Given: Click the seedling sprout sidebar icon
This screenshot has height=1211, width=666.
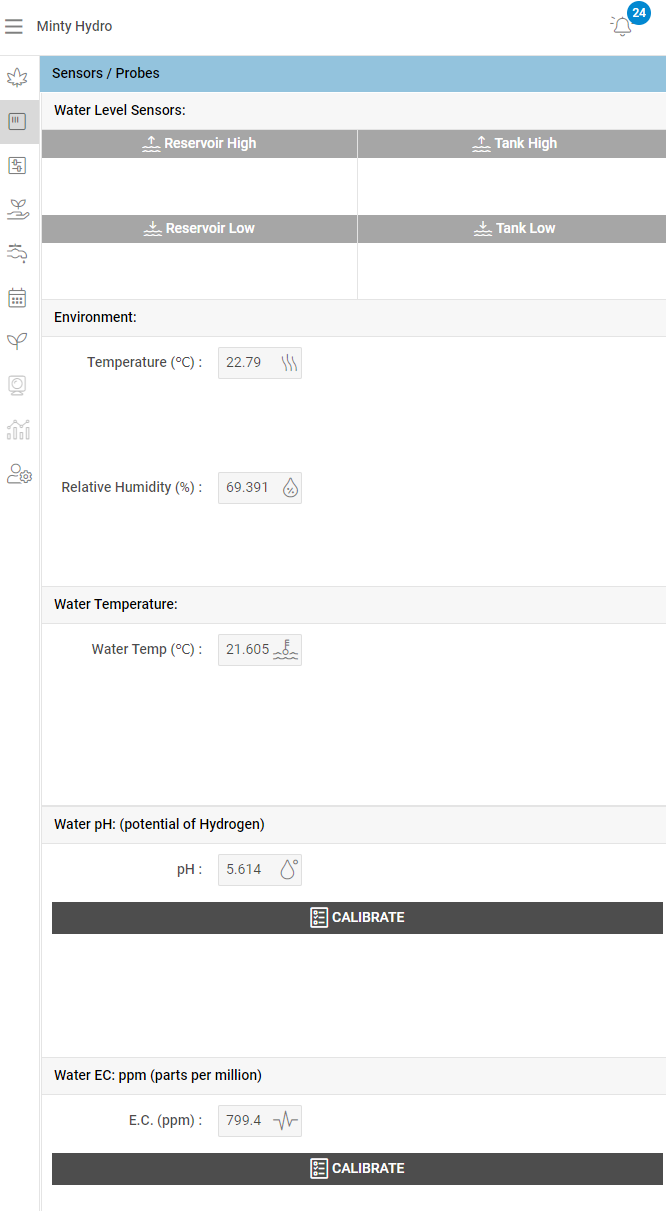Looking at the screenshot, I should [17, 341].
